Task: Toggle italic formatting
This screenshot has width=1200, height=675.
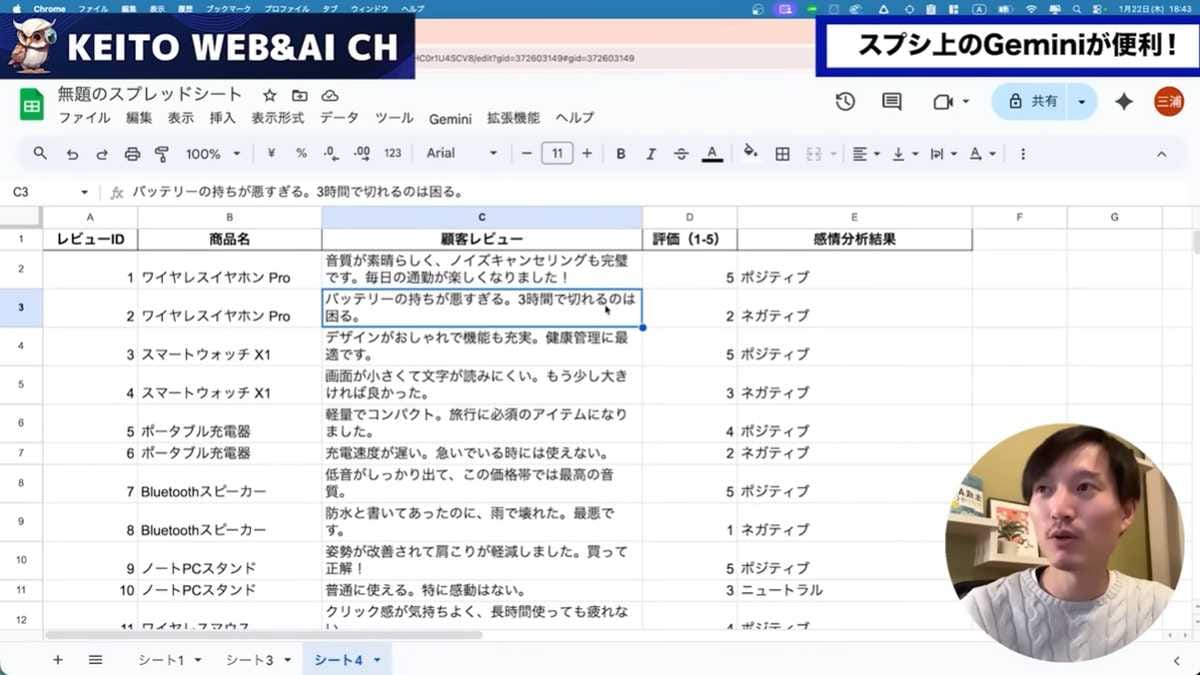Action: pos(651,153)
